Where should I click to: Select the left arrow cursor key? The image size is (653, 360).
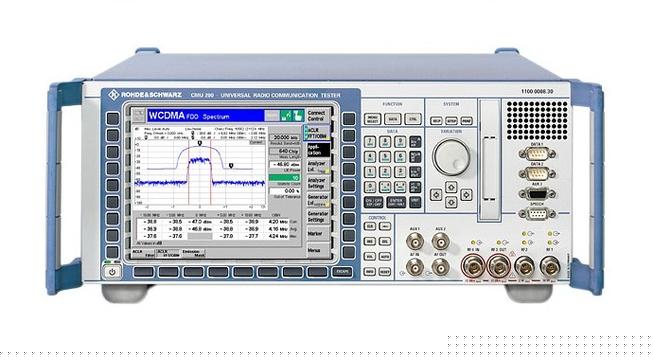pos(436,195)
